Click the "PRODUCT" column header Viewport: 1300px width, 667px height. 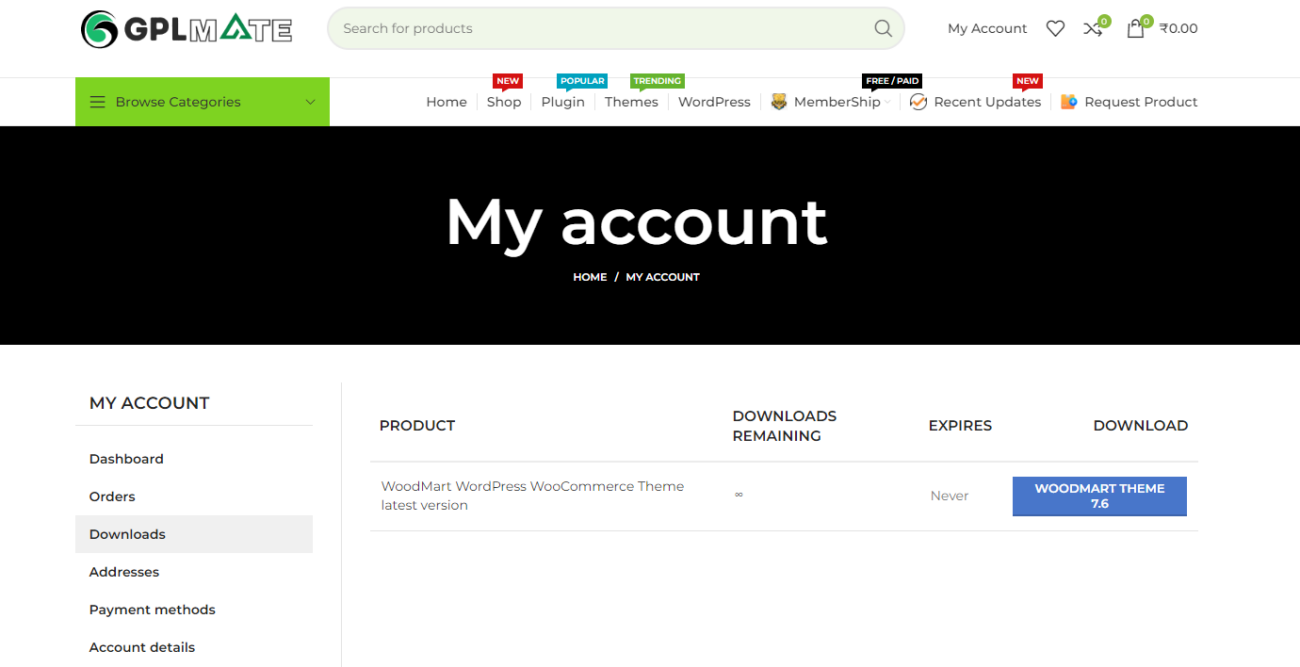417,426
